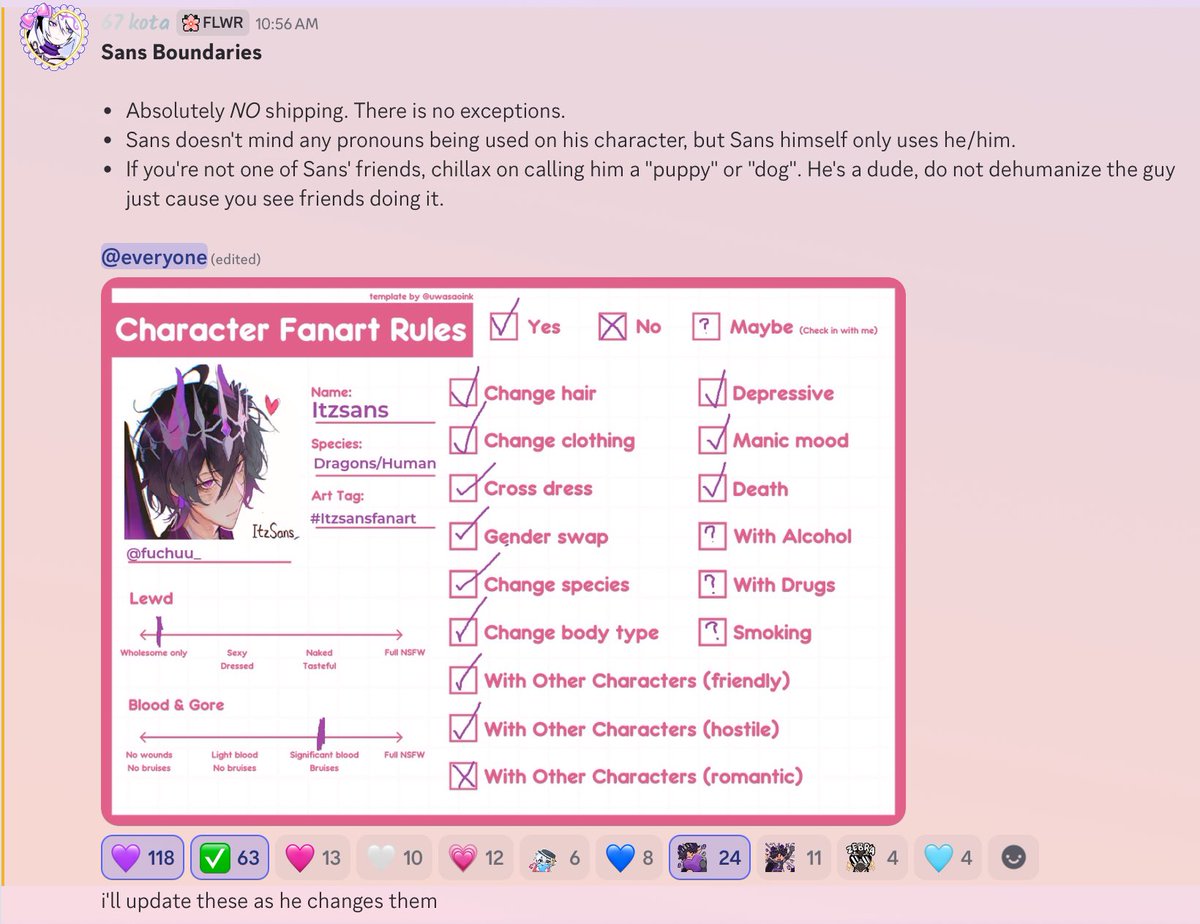Click the 10:56 AM message timestamp
The width and height of the screenshot is (1200, 924).
pos(289,22)
